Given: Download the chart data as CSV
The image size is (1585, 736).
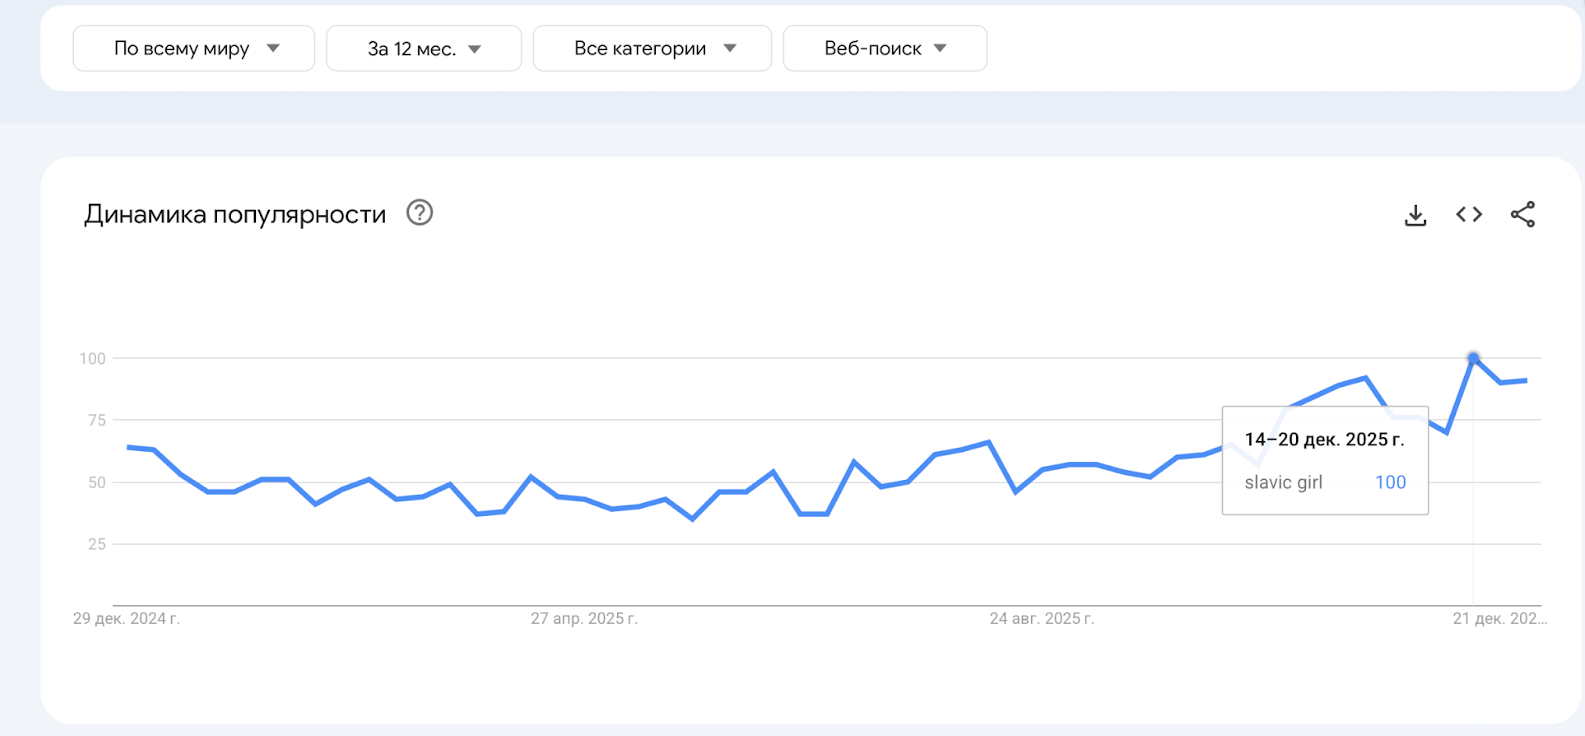Looking at the screenshot, I should pos(1415,215).
